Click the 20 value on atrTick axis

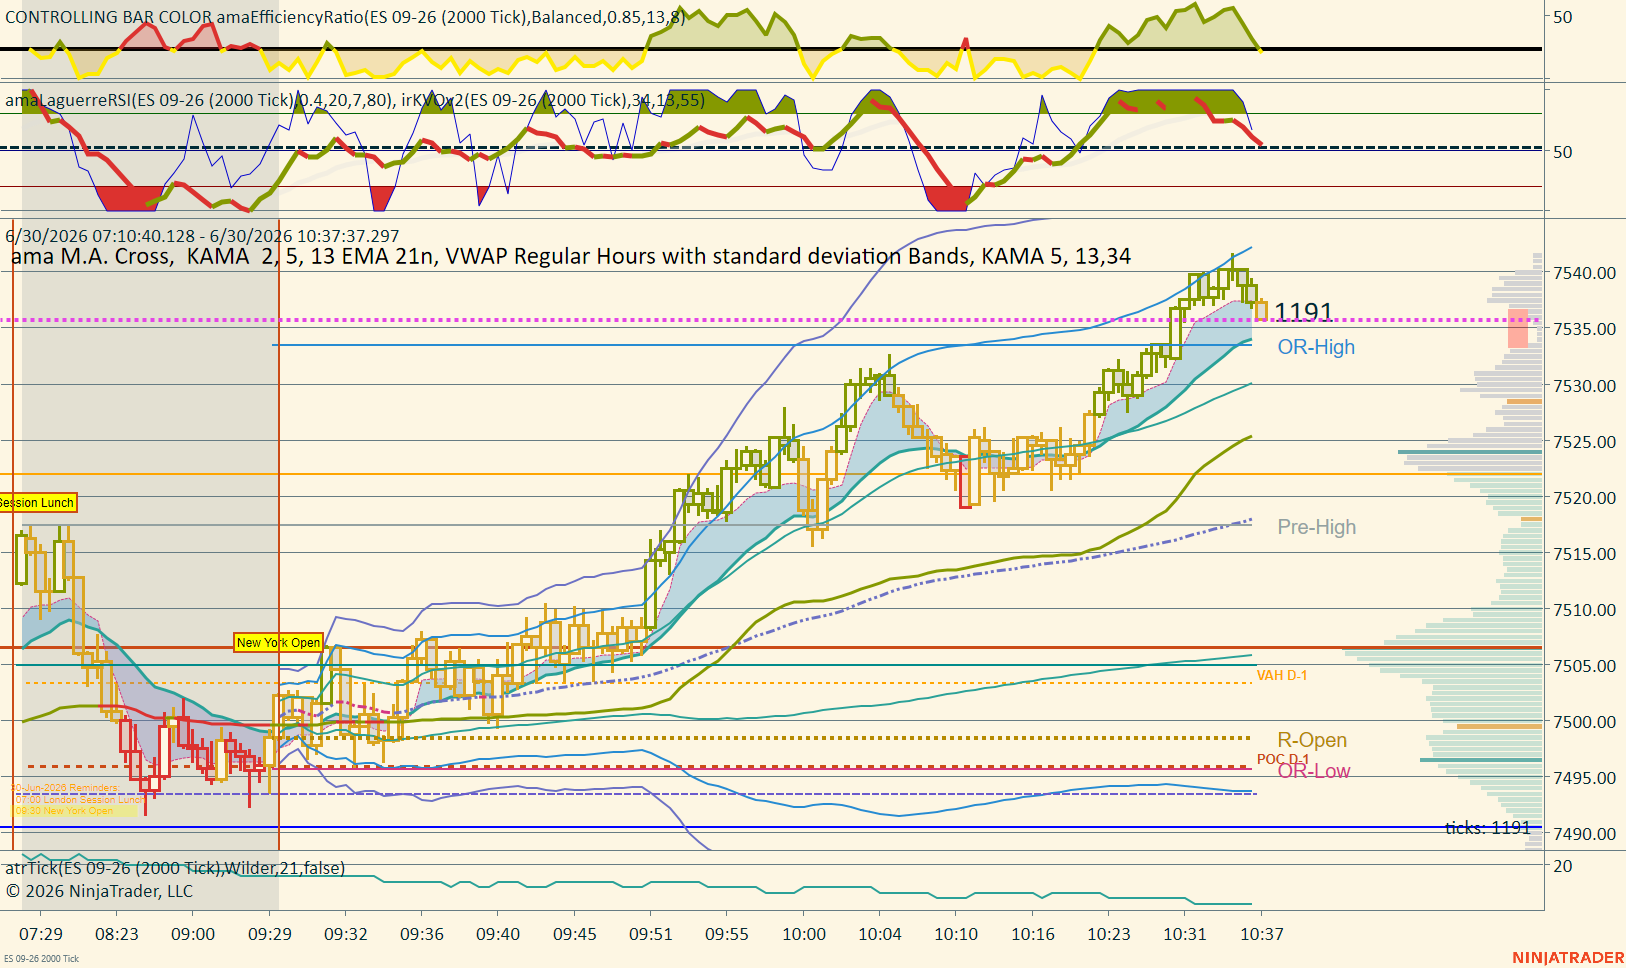click(x=1563, y=866)
